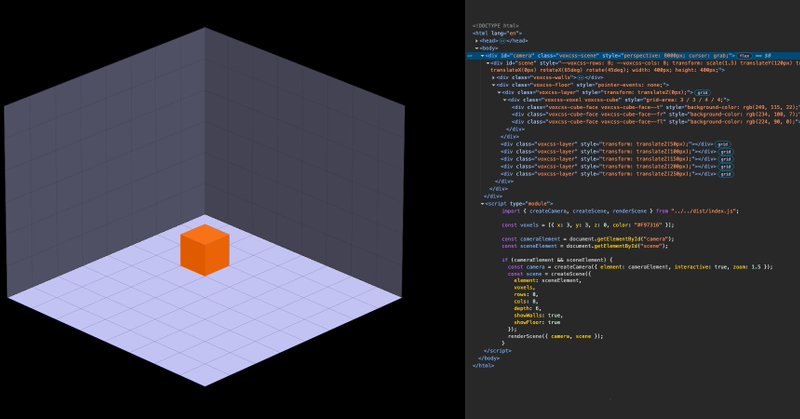Click the orange cube's top face

pos(205,234)
